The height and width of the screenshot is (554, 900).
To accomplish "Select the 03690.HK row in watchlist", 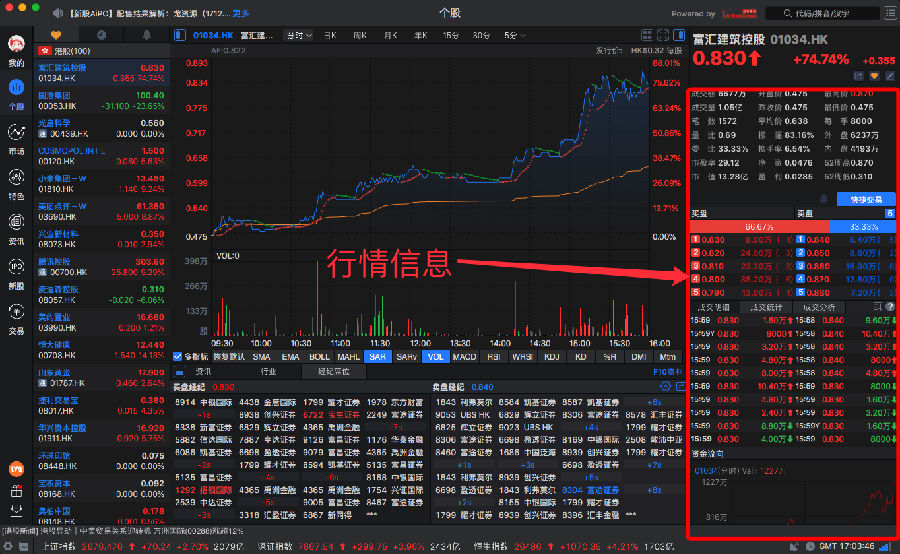I will coord(102,211).
